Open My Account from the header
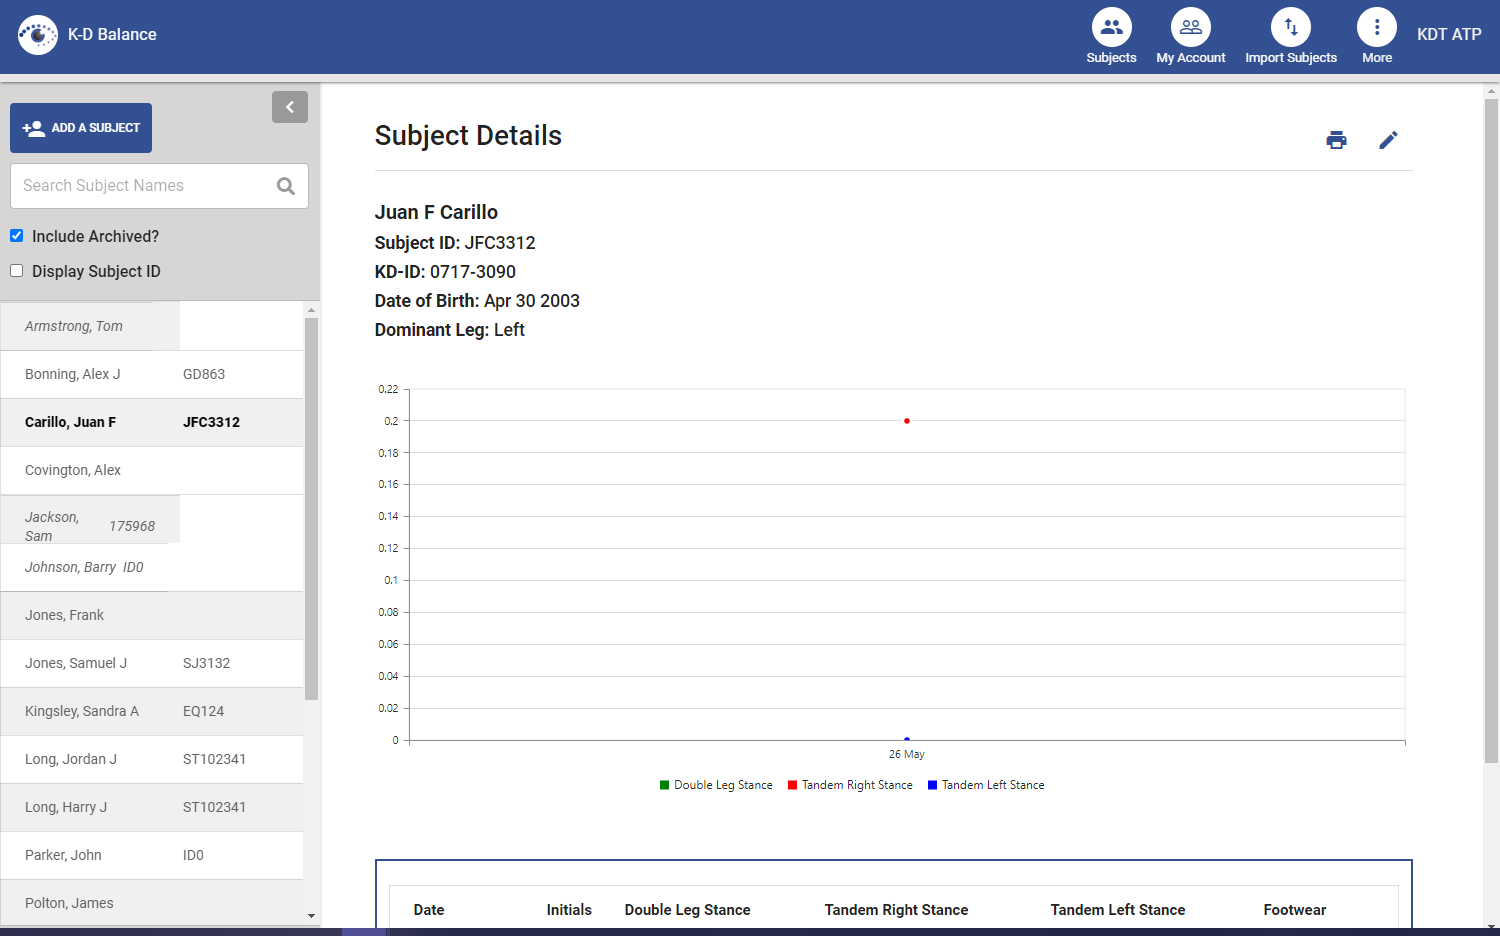The height and width of the screenshot is (936, 1500). tap(1190, 28)
